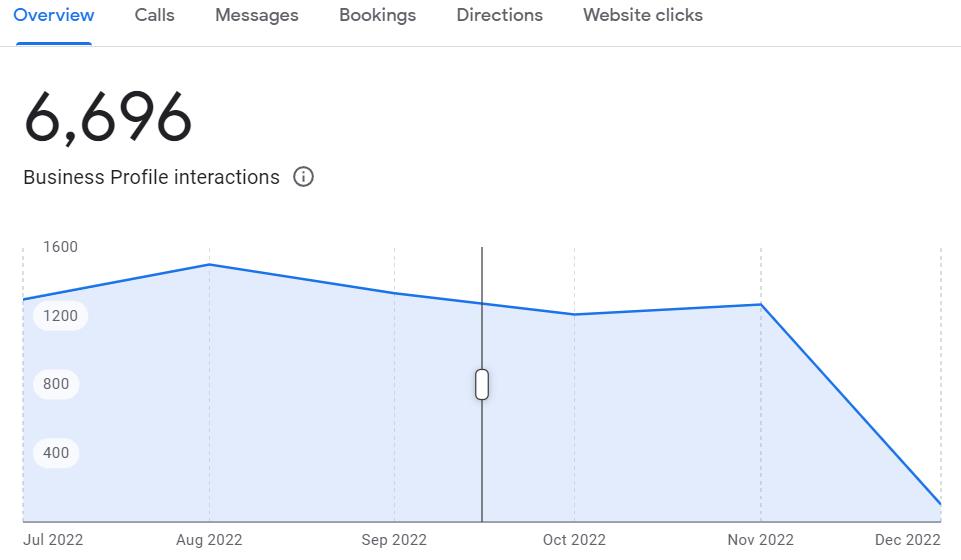View the Directions tab

click(x=499, y=15)
